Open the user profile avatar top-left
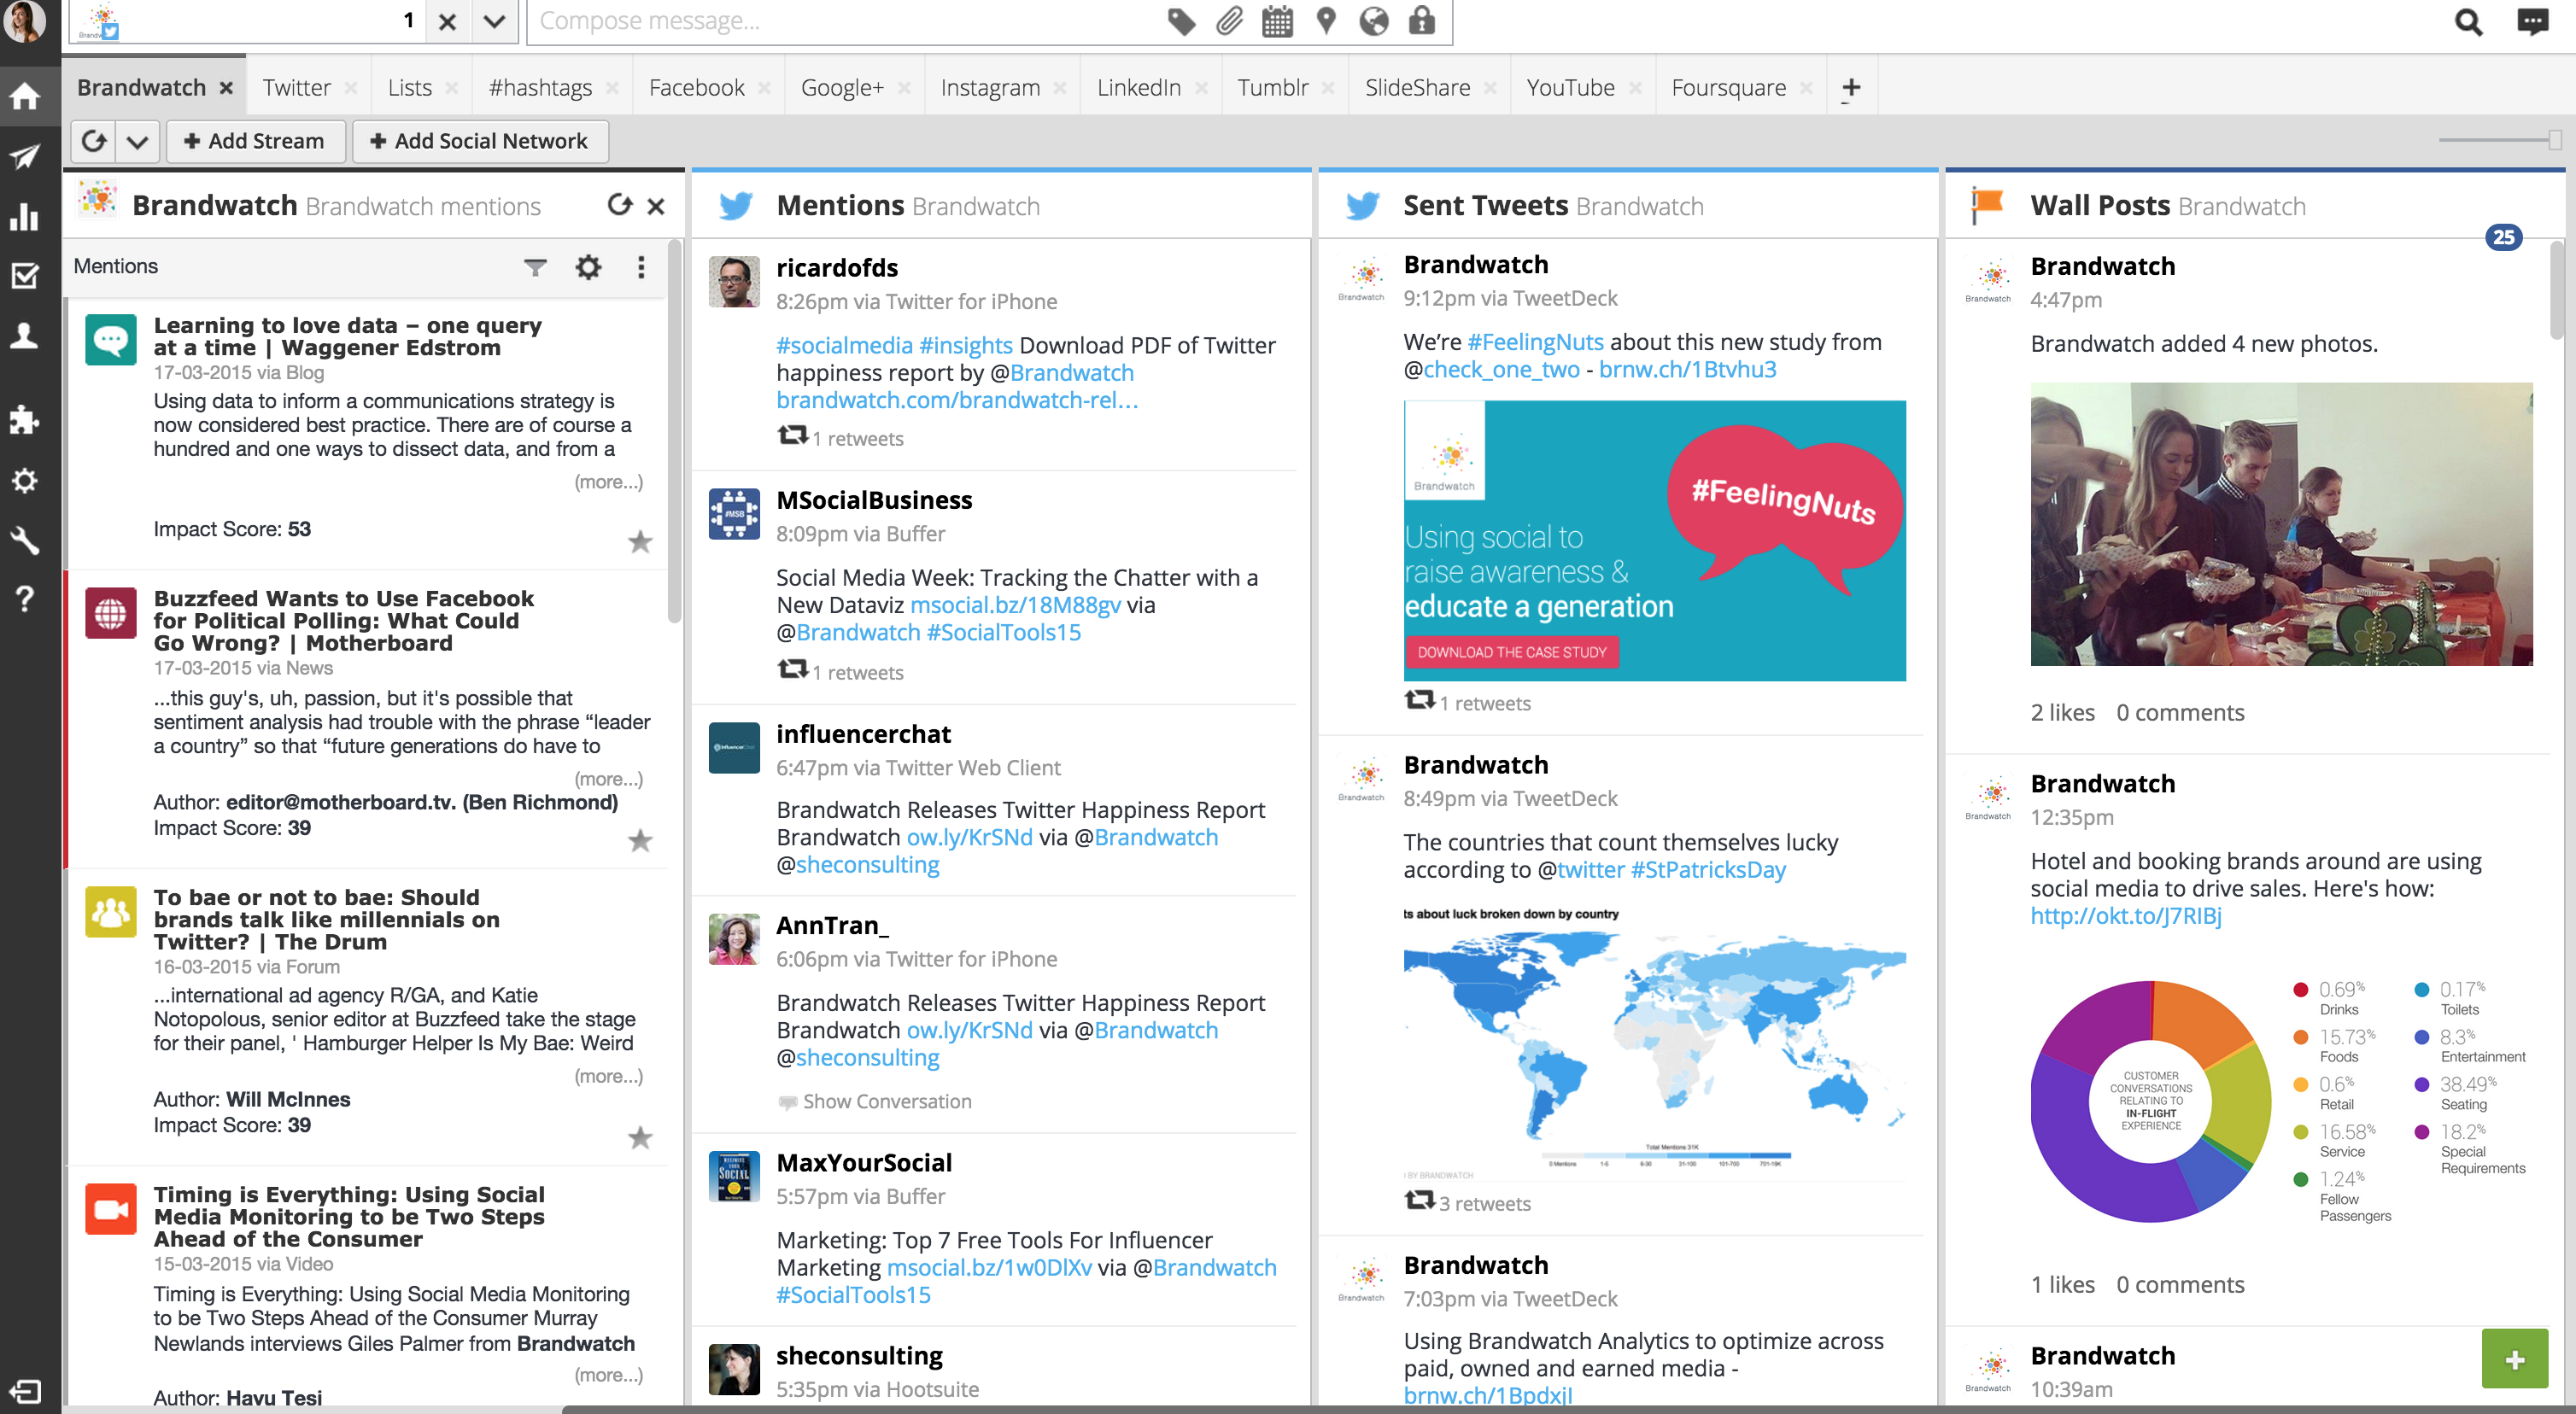The width and height of the screenshot is (2576, 1414). click(x=24, y=21)
